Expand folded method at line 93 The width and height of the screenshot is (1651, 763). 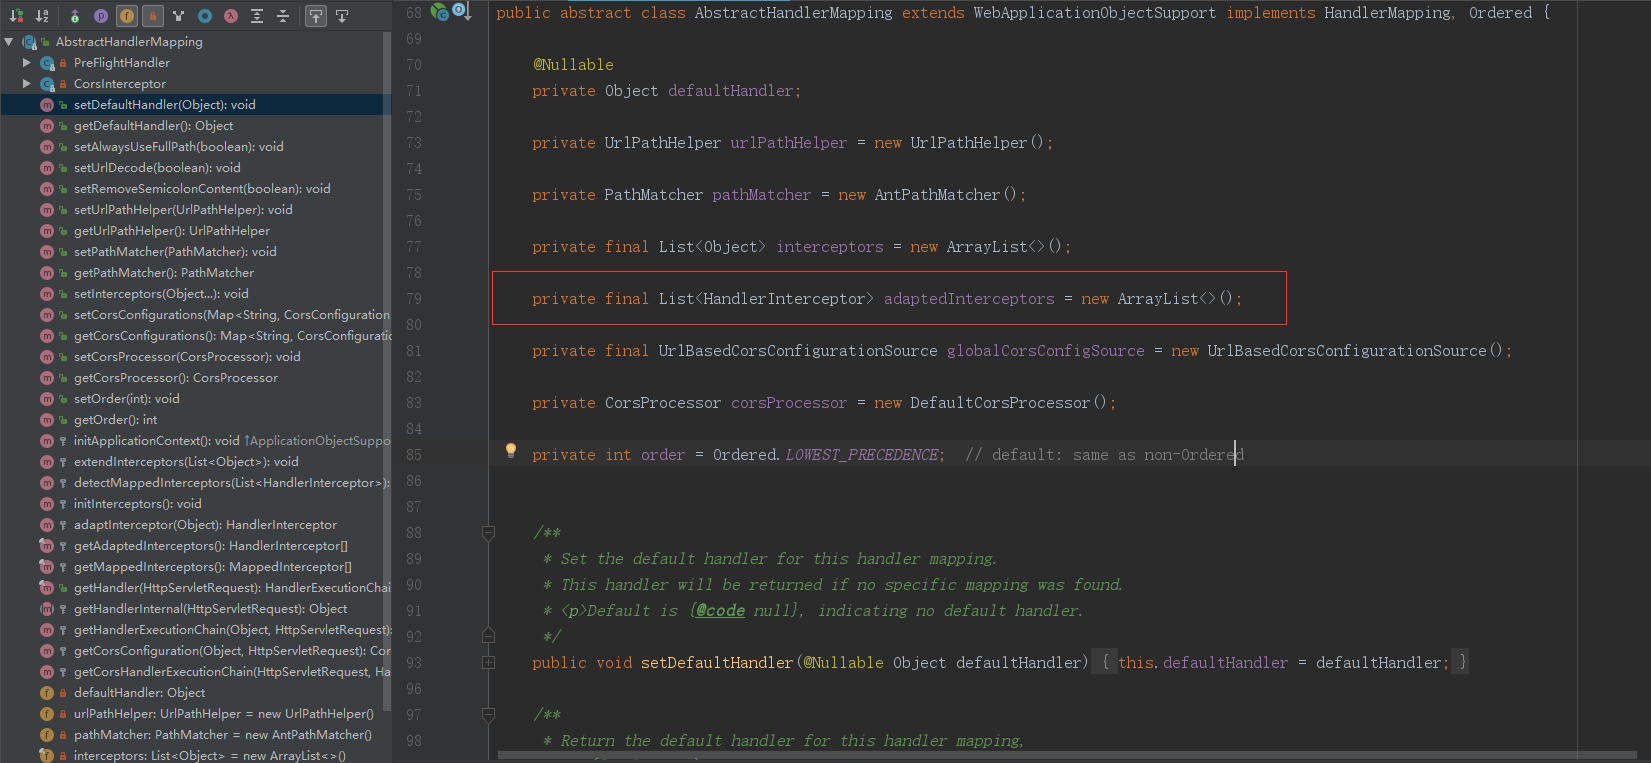click(x=488, y=662)
